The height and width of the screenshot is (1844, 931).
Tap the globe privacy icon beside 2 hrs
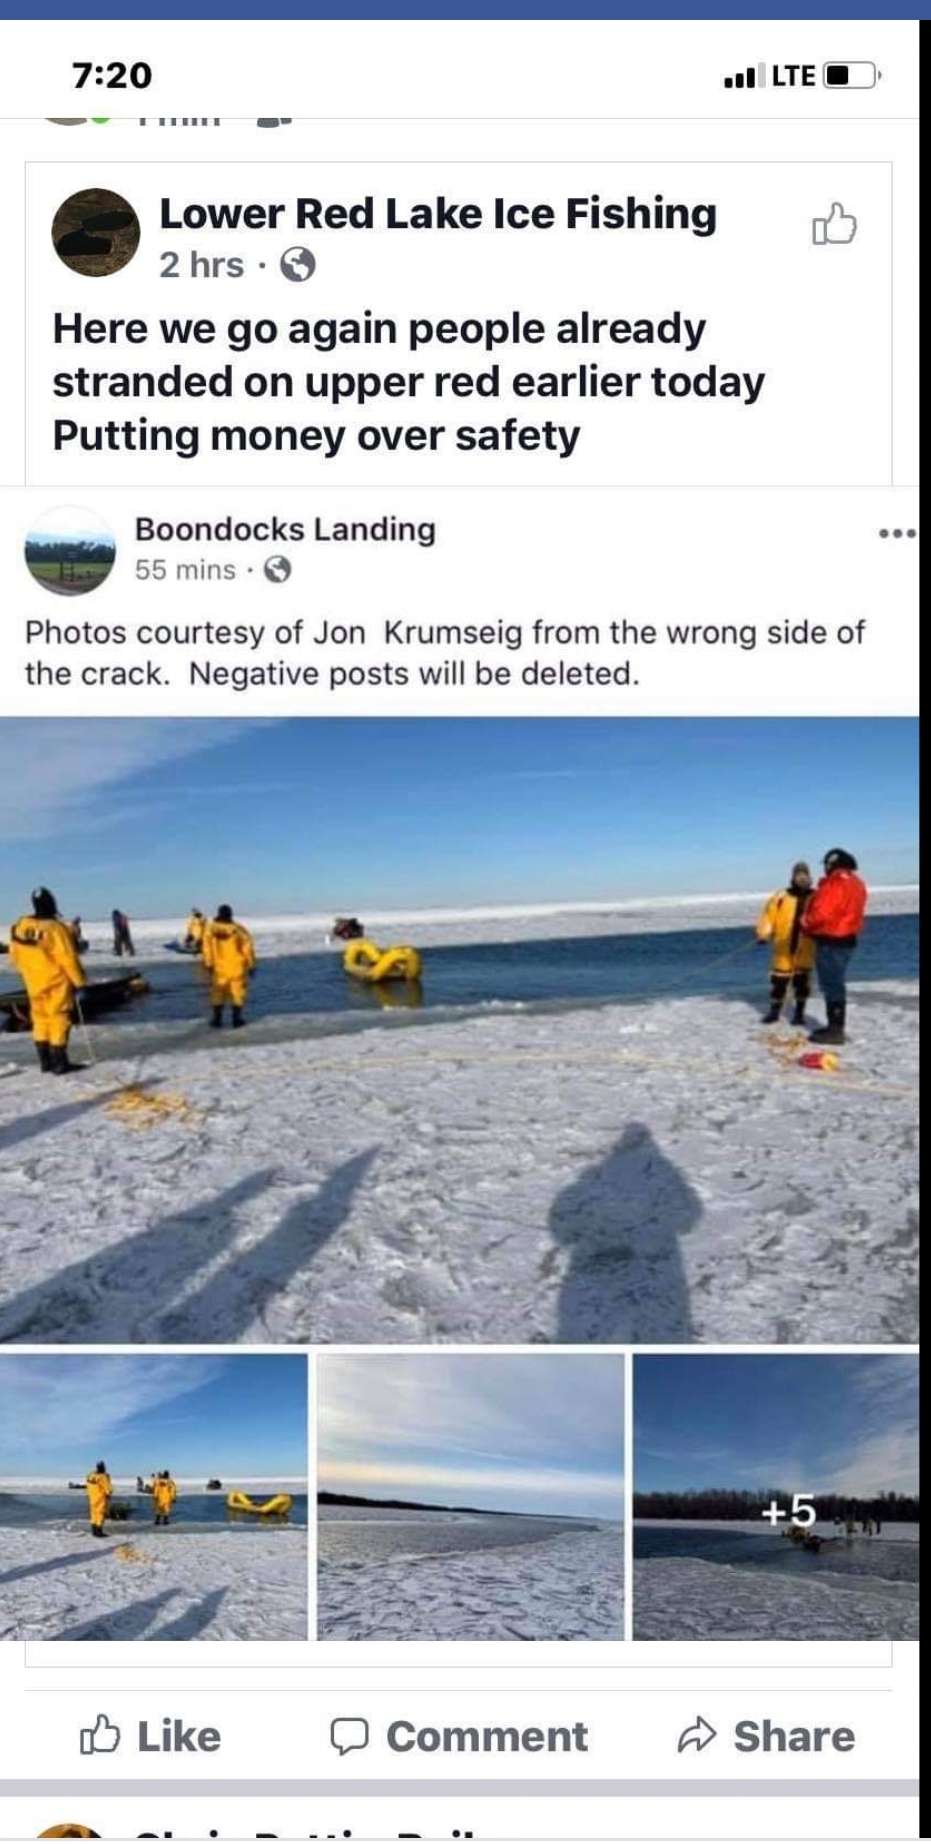point(297,265)
